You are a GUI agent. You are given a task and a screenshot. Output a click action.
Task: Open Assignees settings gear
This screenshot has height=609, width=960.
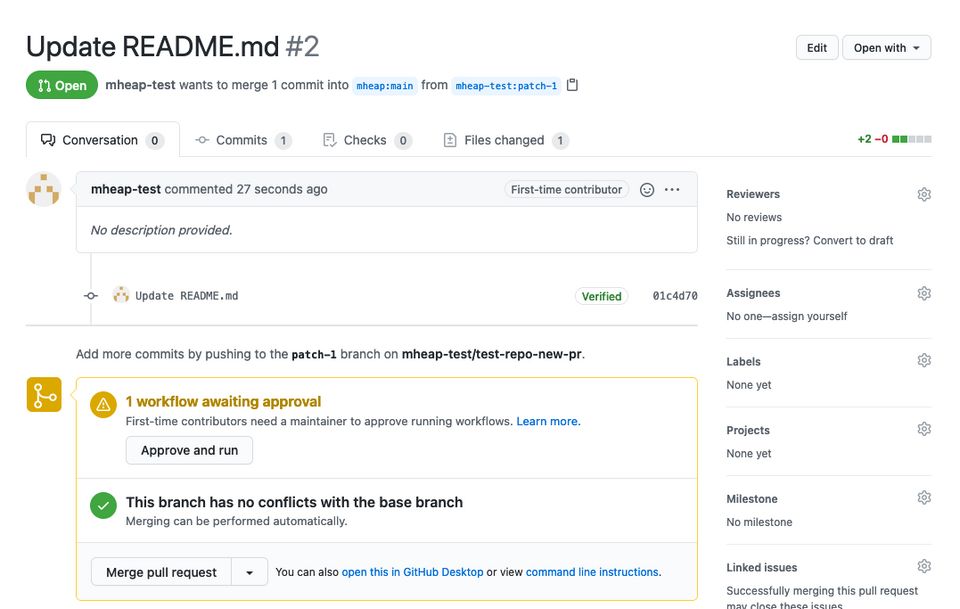pos(924,293)
